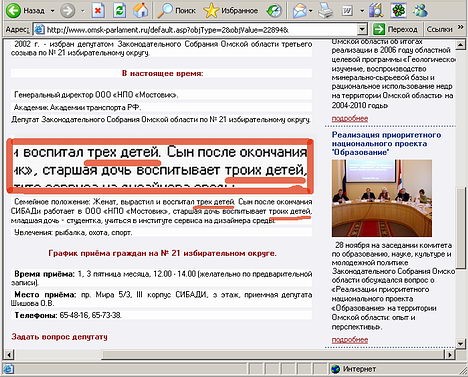Expand the Edit button dropdown arrow

click(362, 11)
